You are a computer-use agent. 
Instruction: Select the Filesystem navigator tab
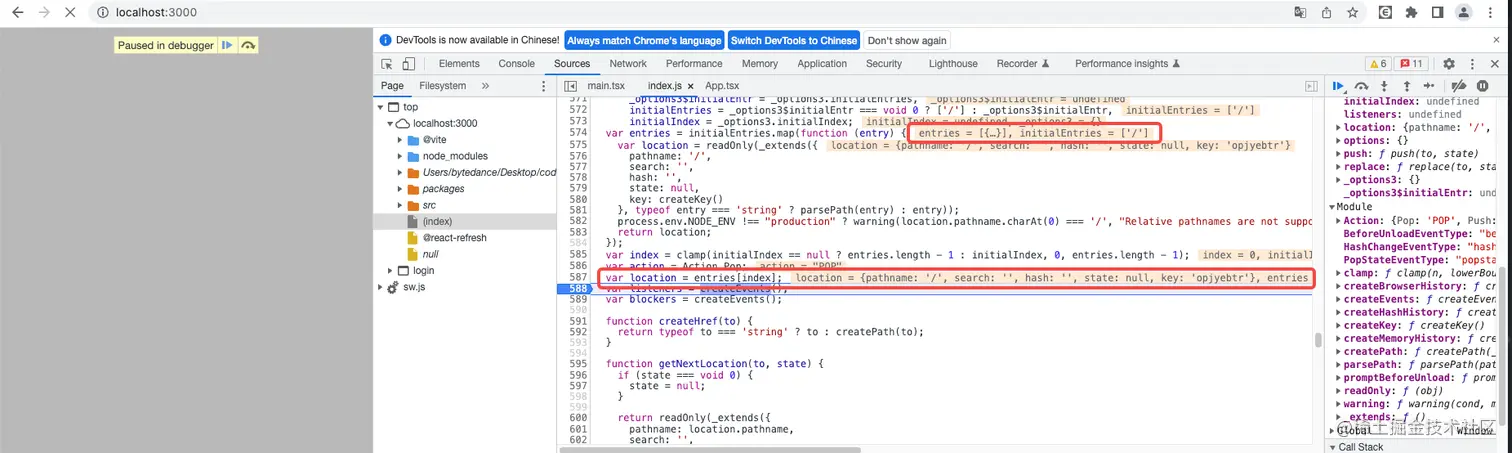pos(443,87)
